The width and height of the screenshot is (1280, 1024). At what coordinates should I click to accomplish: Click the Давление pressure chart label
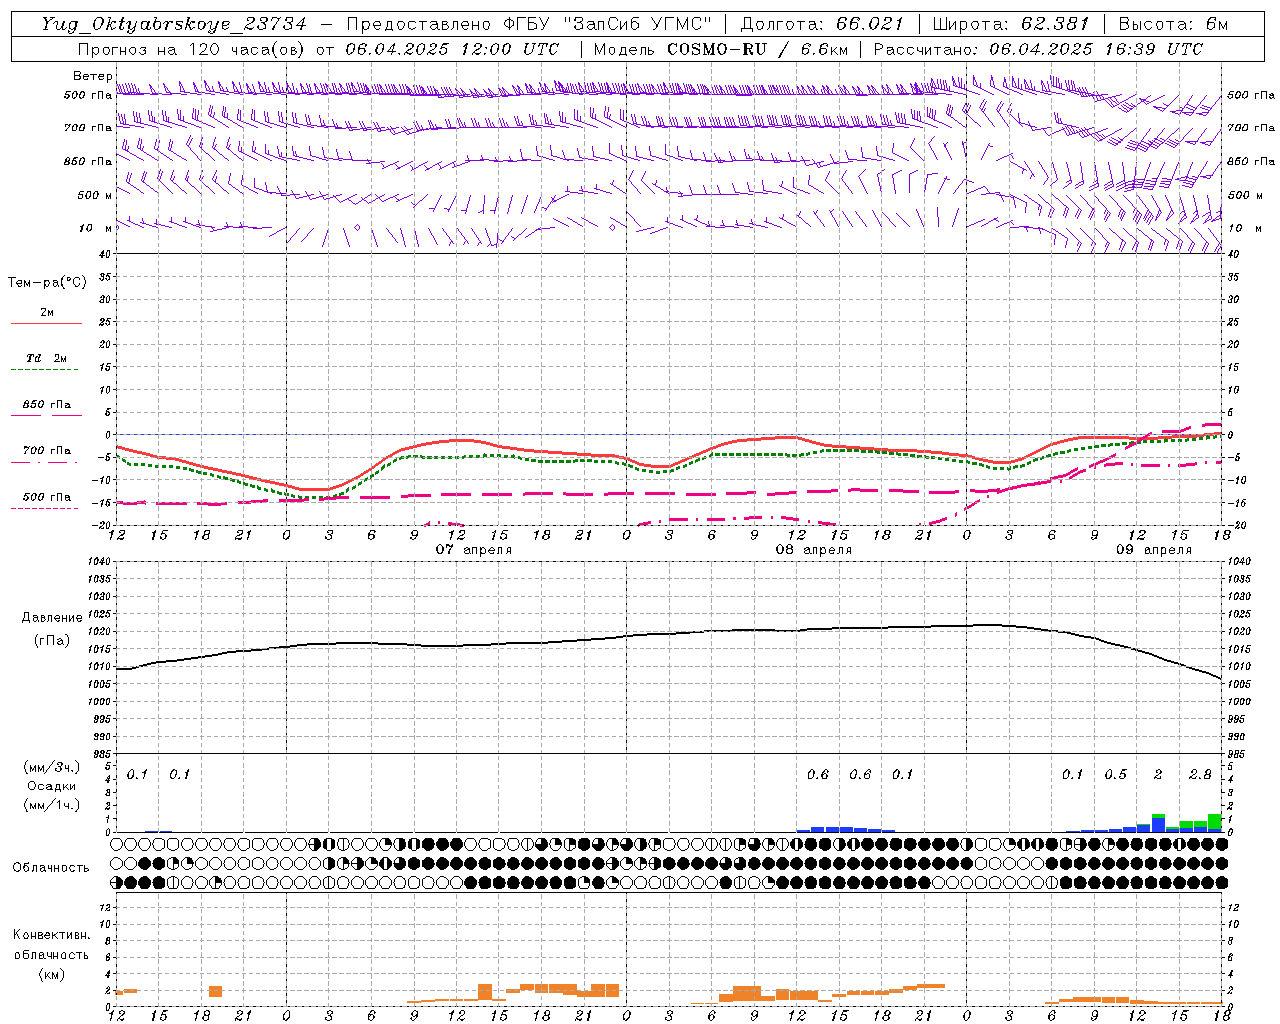tap(52, 618)
